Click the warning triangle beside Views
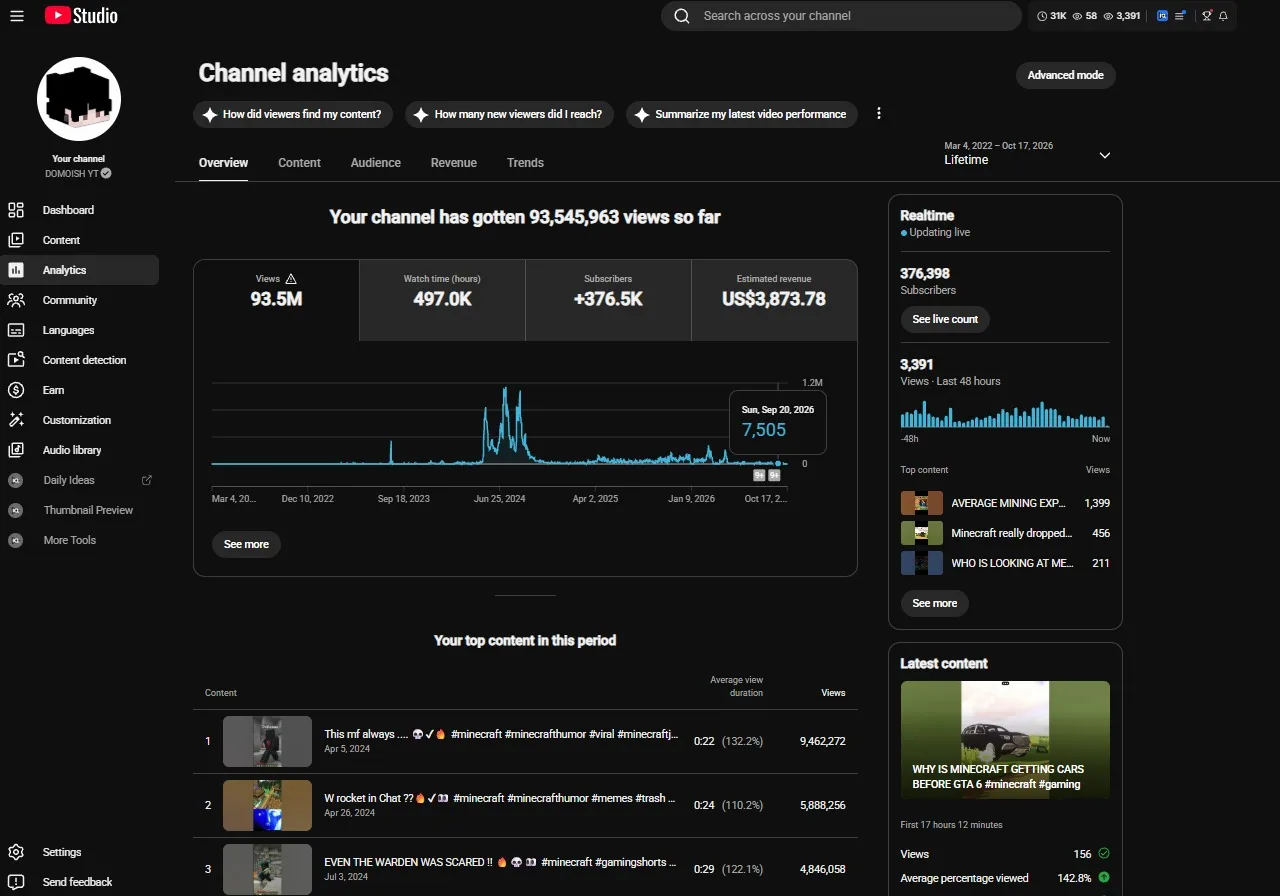 tap(291, 279)
